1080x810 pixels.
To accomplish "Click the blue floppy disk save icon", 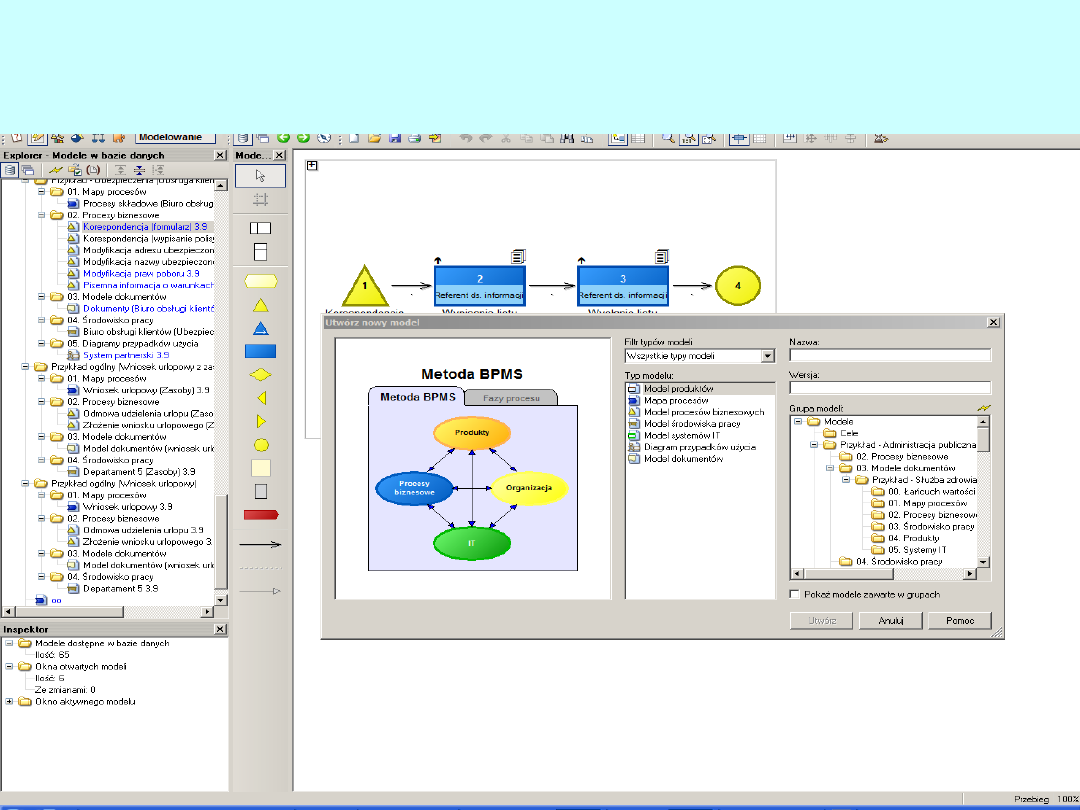I will point(395,138).
